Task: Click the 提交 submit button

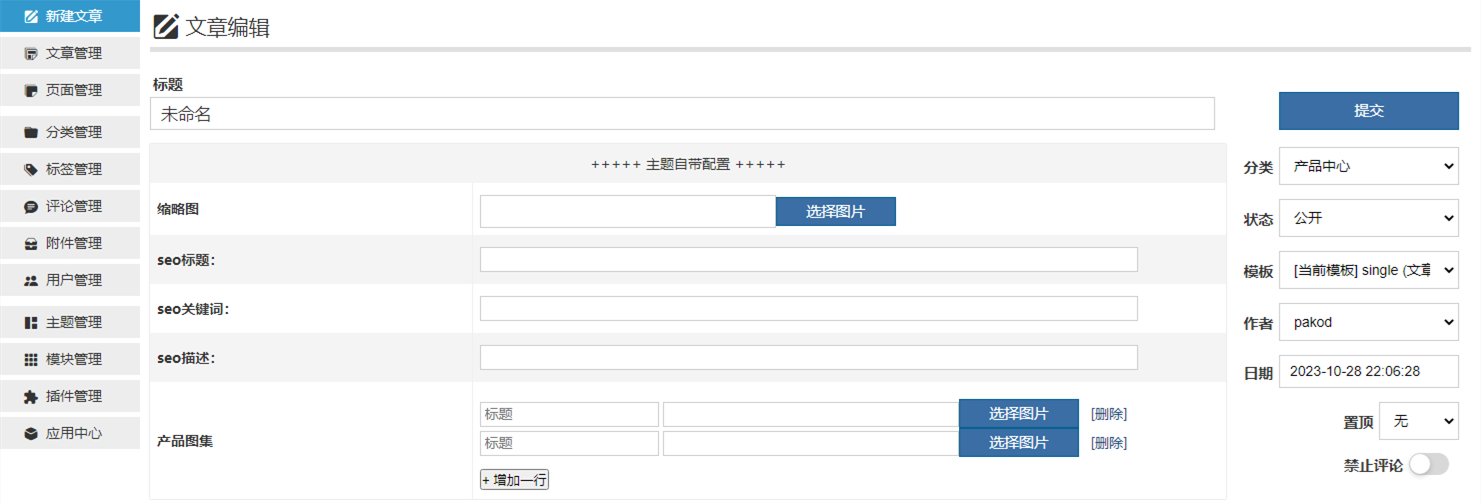Action: coord(1368,111)
